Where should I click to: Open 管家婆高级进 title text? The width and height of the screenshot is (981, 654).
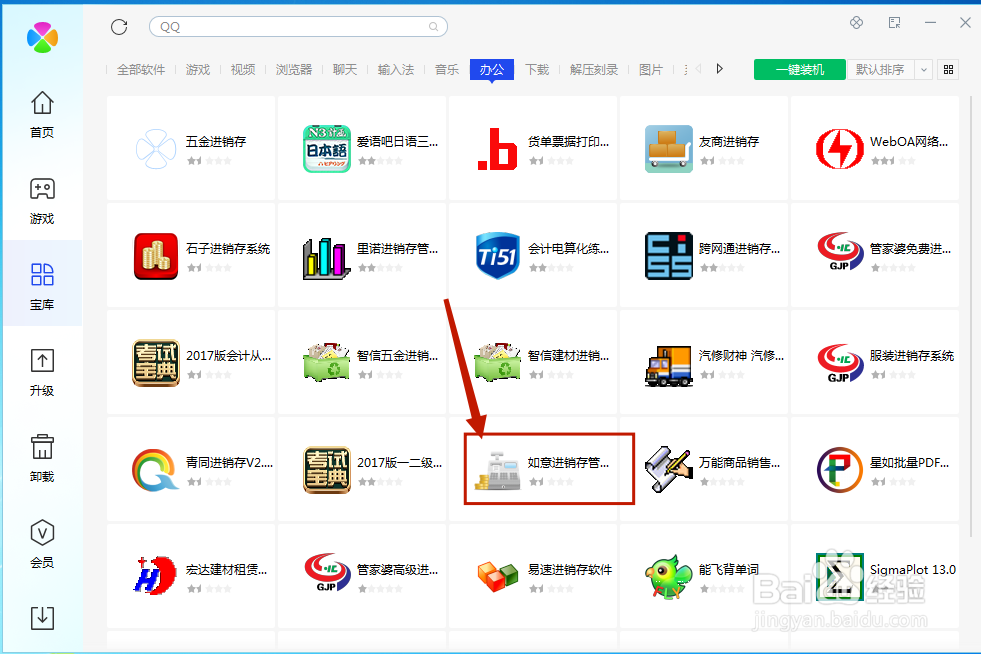[397, 570]
